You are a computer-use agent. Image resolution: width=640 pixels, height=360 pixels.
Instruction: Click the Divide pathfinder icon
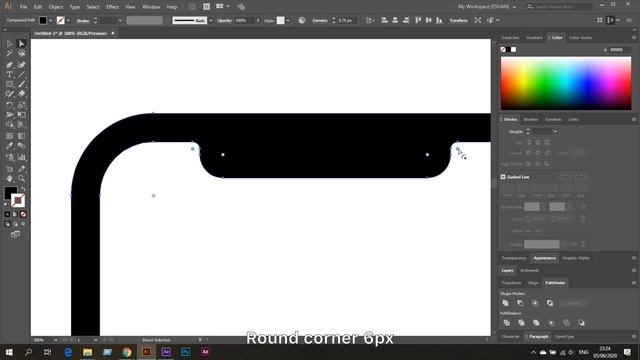(x=507, y=323)
